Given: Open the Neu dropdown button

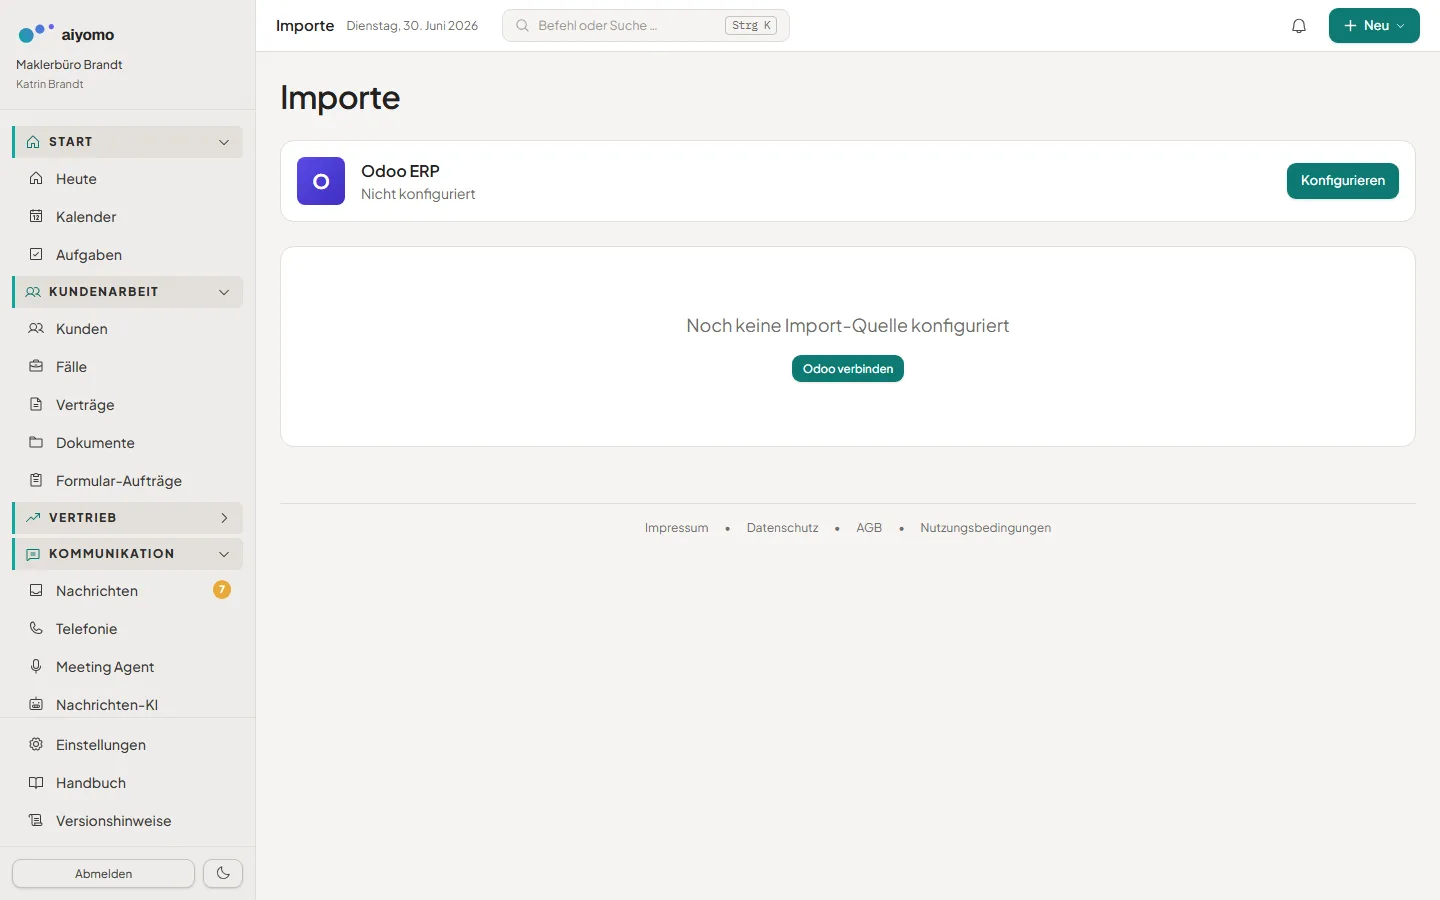Looking at the screenshot, I should click(x=1374, y=26).
